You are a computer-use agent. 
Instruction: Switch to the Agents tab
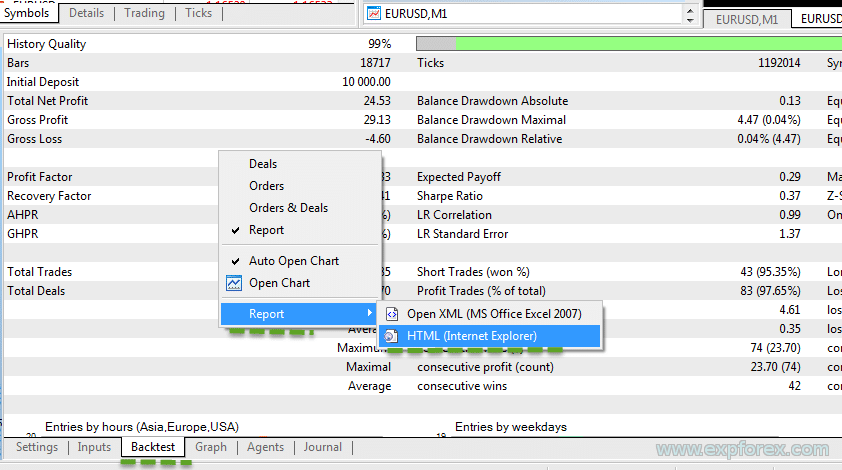[265, 447]
